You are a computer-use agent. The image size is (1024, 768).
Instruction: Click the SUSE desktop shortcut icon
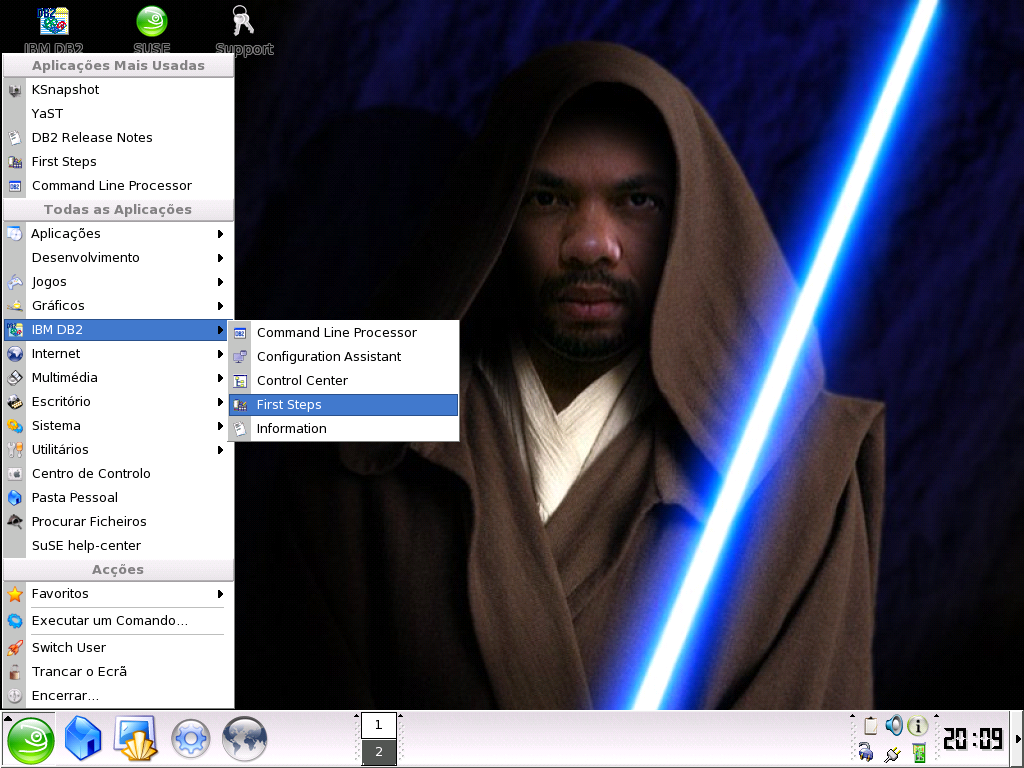coord(152,22)
